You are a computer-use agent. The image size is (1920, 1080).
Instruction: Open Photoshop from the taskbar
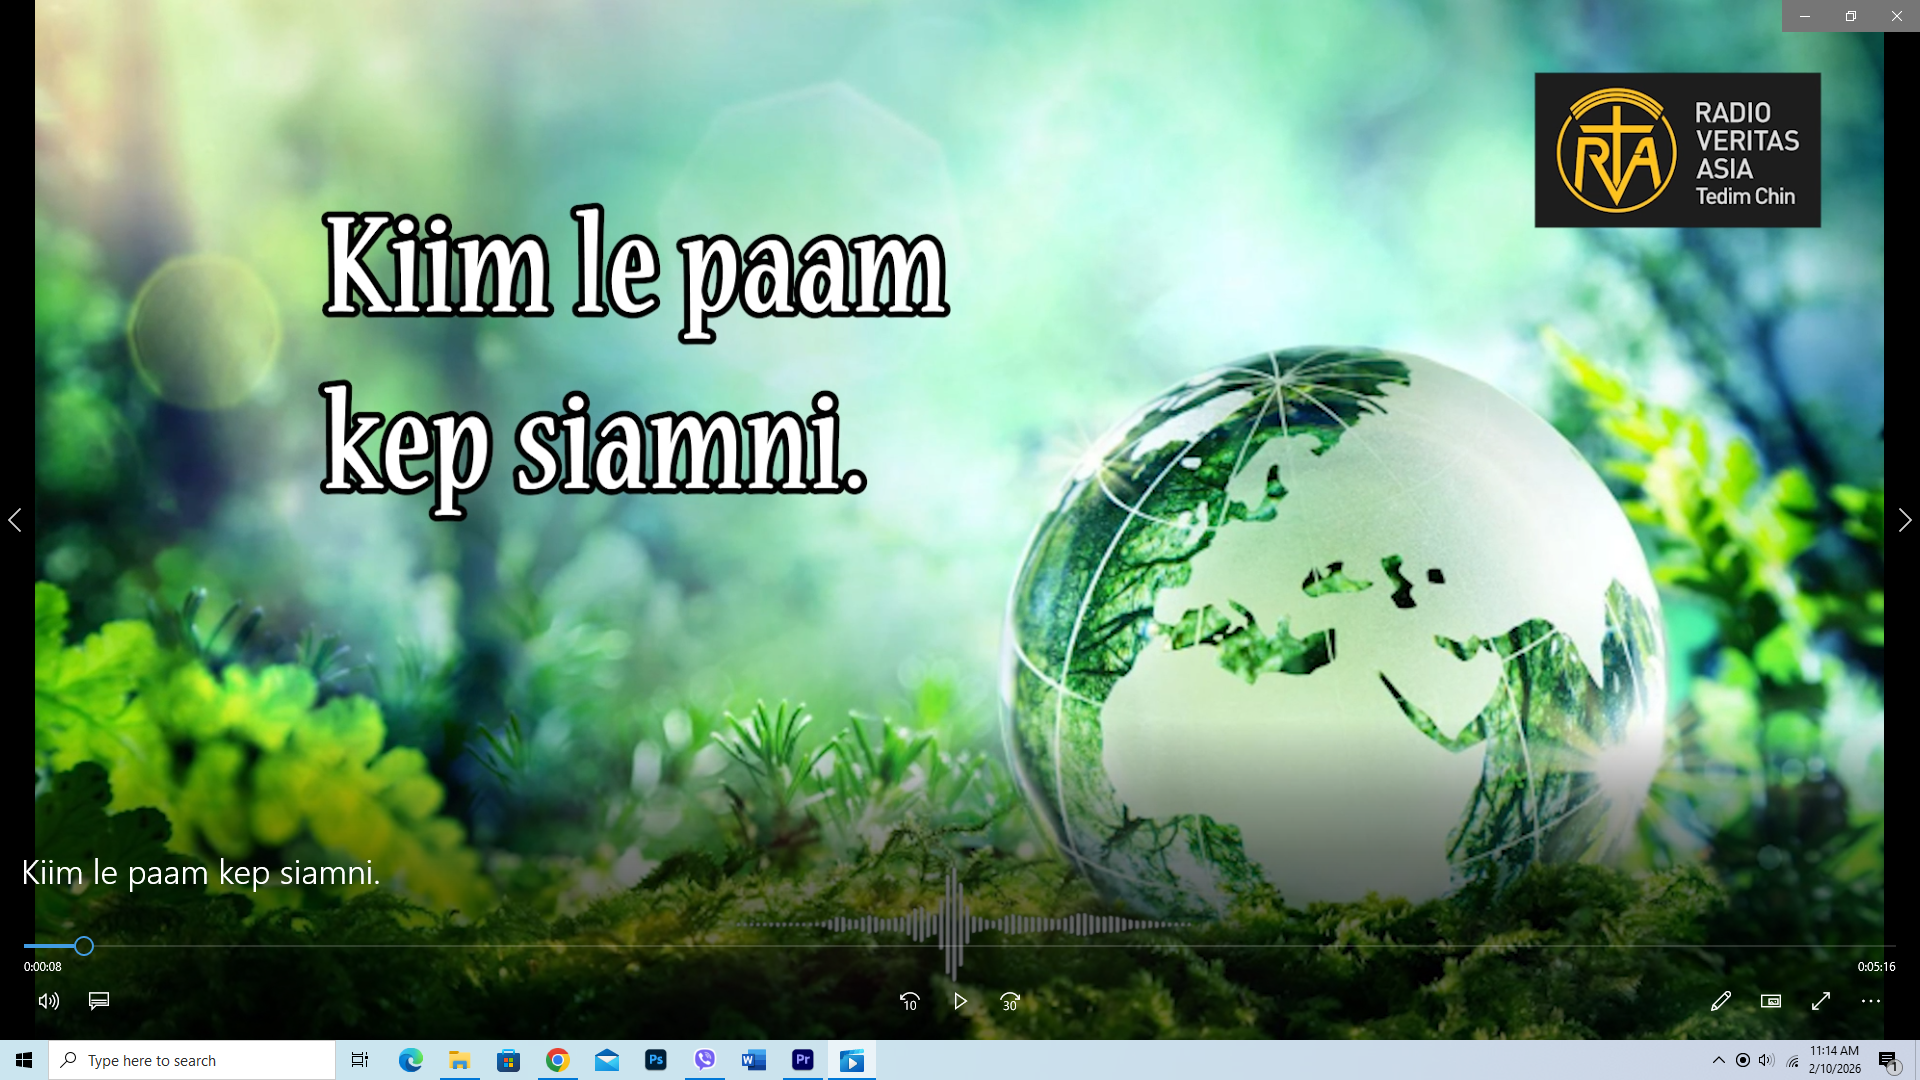pos(656,1060)
